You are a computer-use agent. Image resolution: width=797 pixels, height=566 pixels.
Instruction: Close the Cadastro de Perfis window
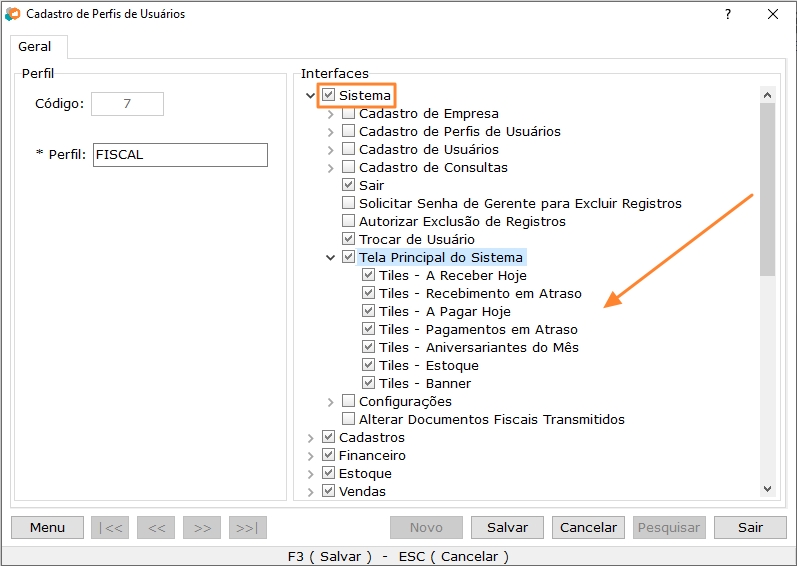click(773, 14)
